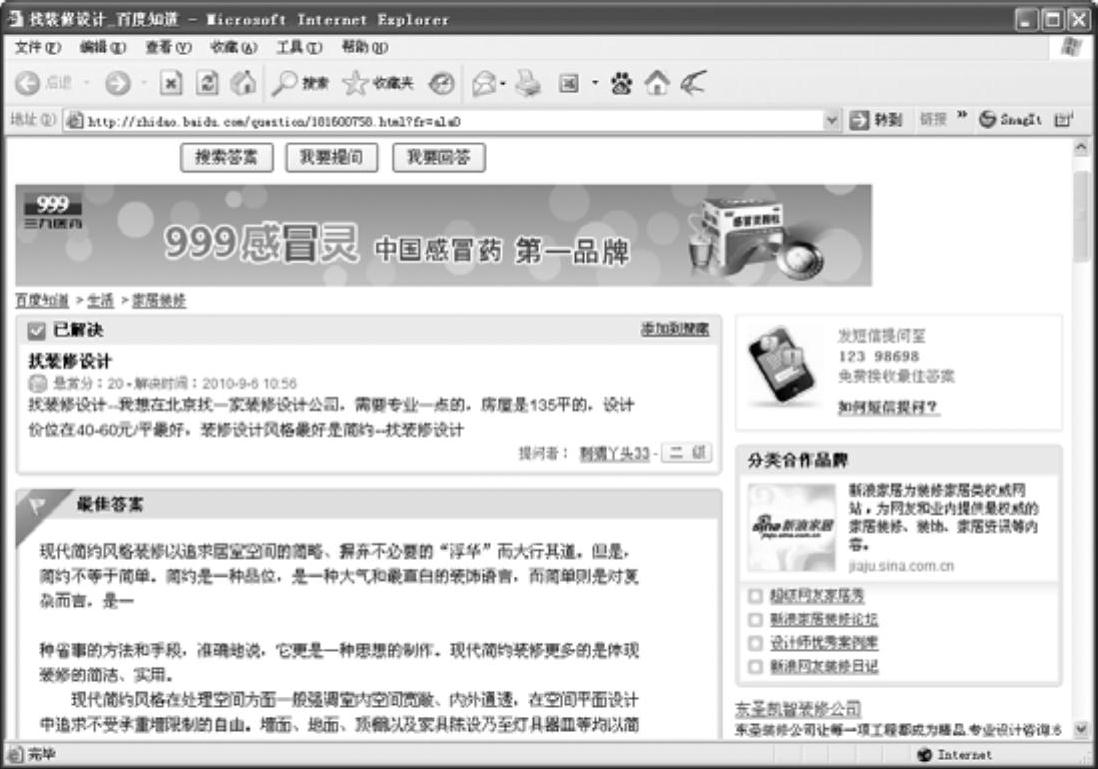Open the 收藏 menu
The image size is (1098, 769).
point(233,47)
